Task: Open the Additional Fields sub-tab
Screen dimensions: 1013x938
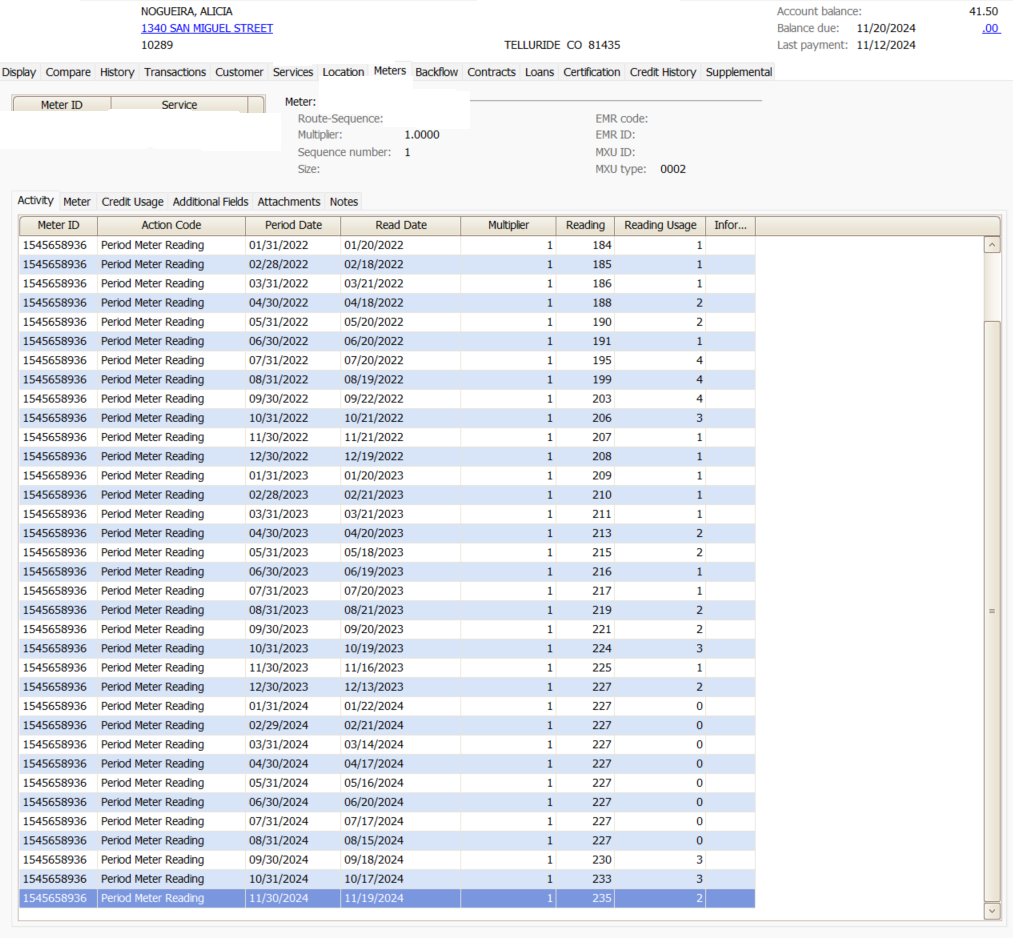Action: tap(211, 202)
